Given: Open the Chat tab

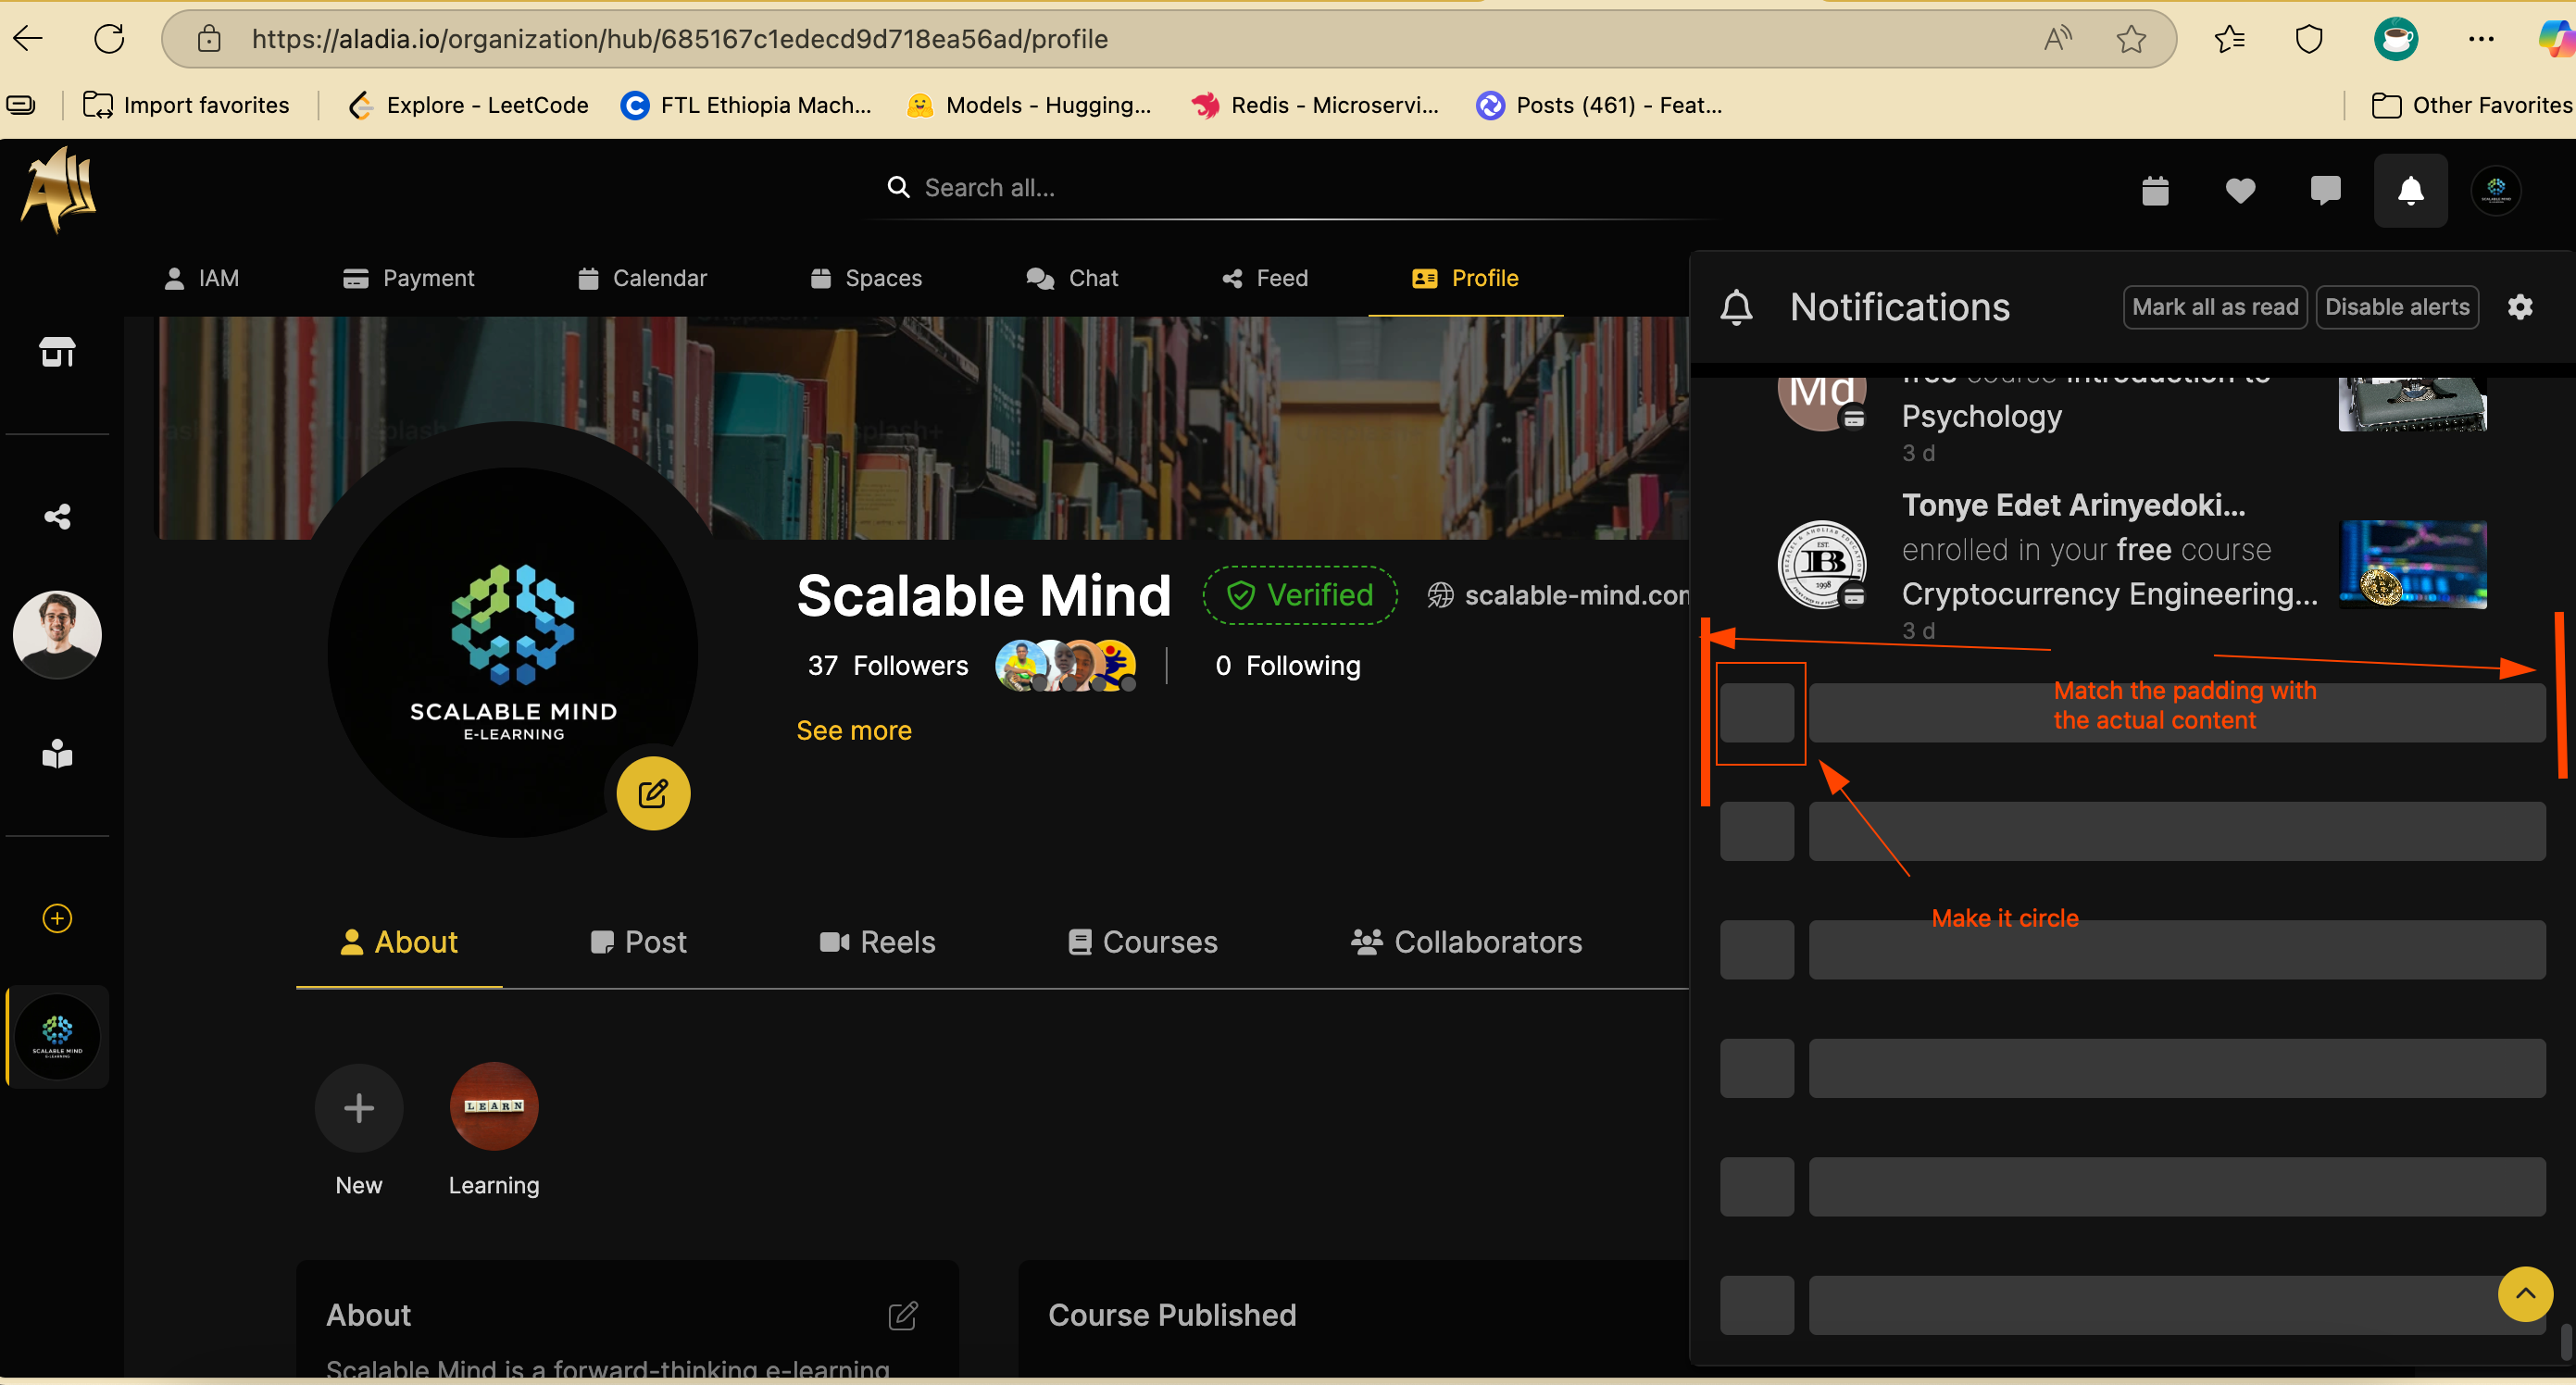Looking at the screenshot, I should (1072, 278).
